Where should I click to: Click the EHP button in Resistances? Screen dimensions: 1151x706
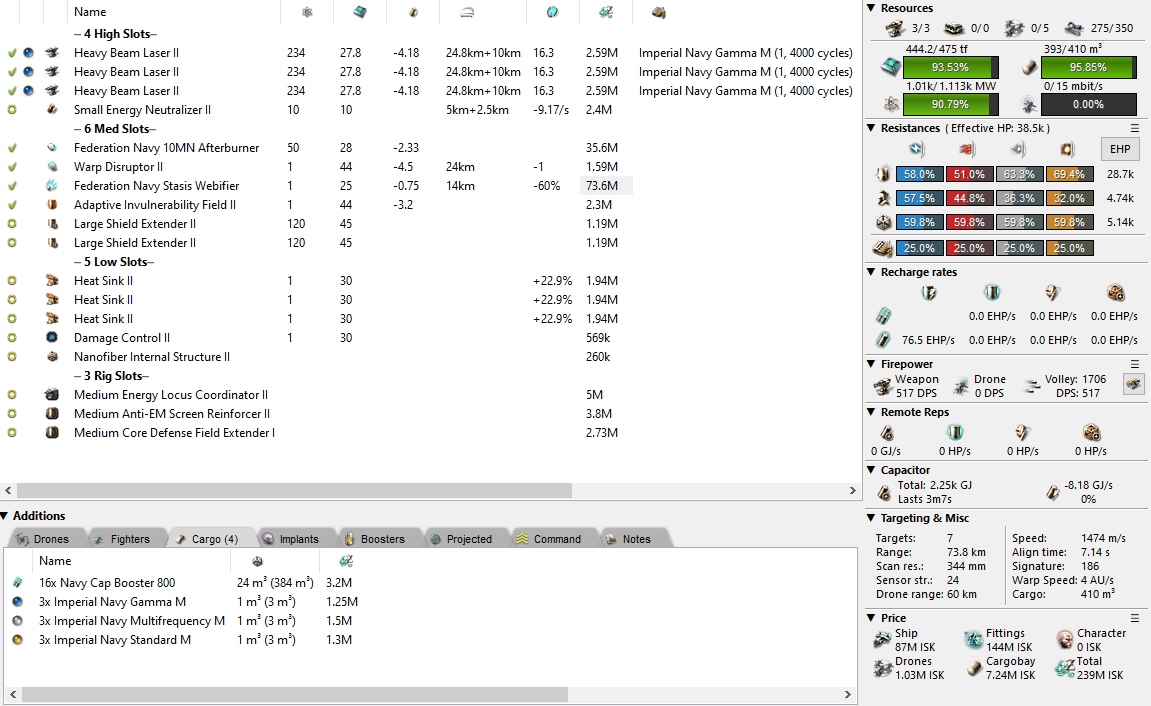[1119, 150]
